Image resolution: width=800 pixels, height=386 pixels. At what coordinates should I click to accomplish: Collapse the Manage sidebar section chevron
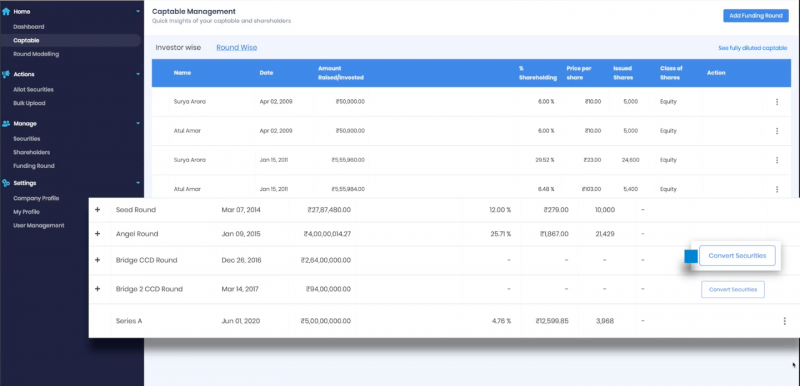point(138,123)
